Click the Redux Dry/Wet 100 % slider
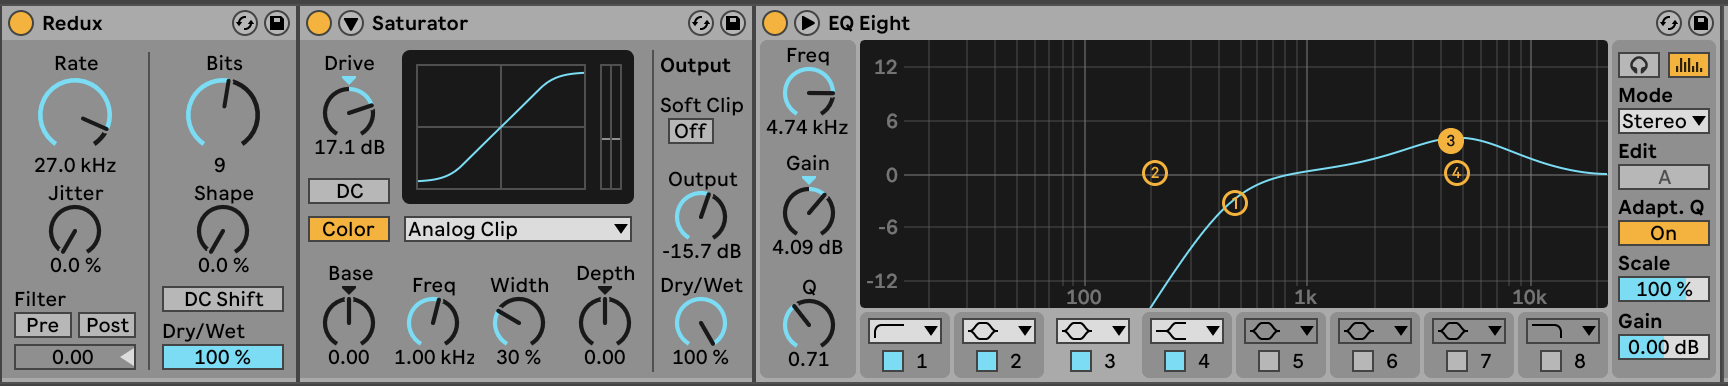The height and width of the screenshot is (386, 1728). click(x=223, y=357)
